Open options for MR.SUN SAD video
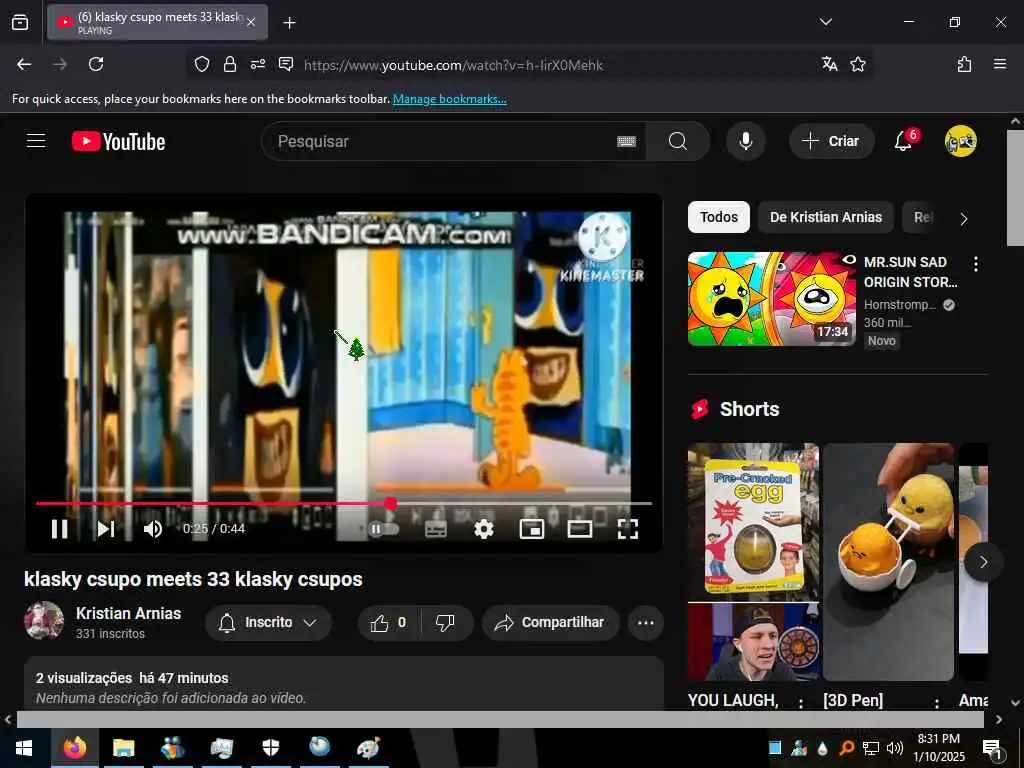The height and width of the screenshot is (768, 1024). tap(976, 264)
